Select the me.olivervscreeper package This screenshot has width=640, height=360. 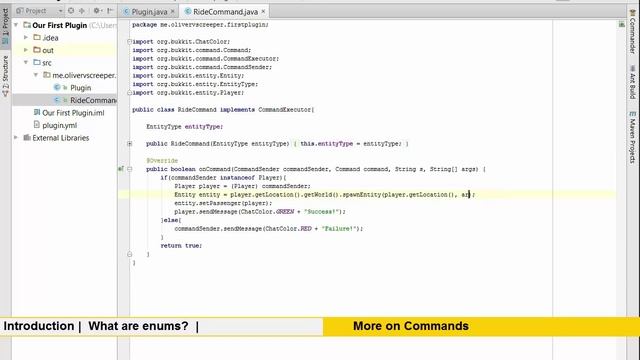click(x=84, y=76)
